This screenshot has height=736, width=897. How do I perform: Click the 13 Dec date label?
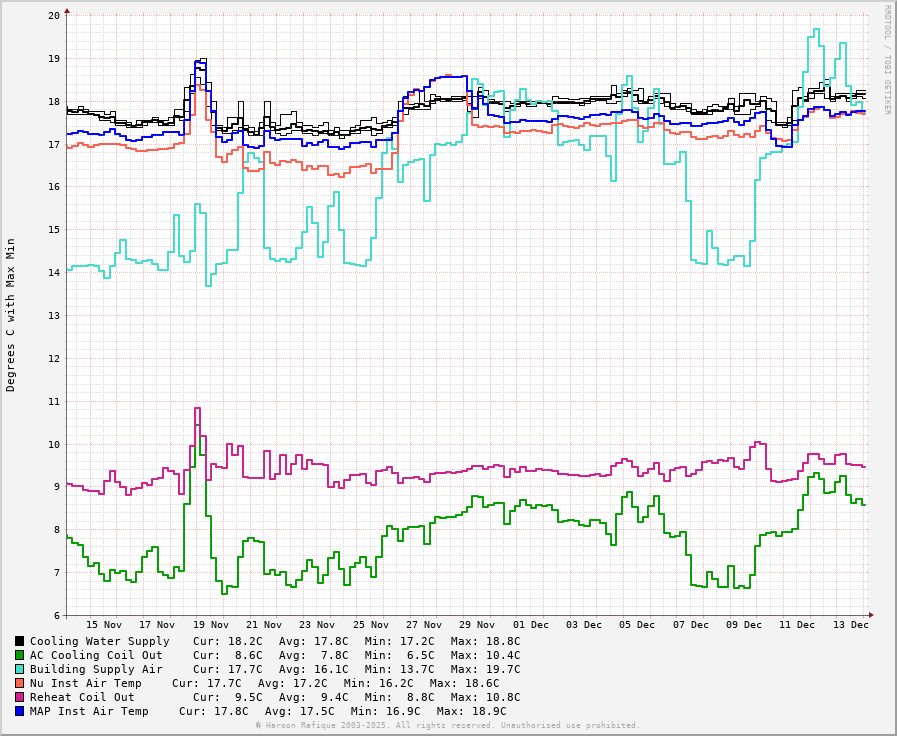[x=851, y=625]
